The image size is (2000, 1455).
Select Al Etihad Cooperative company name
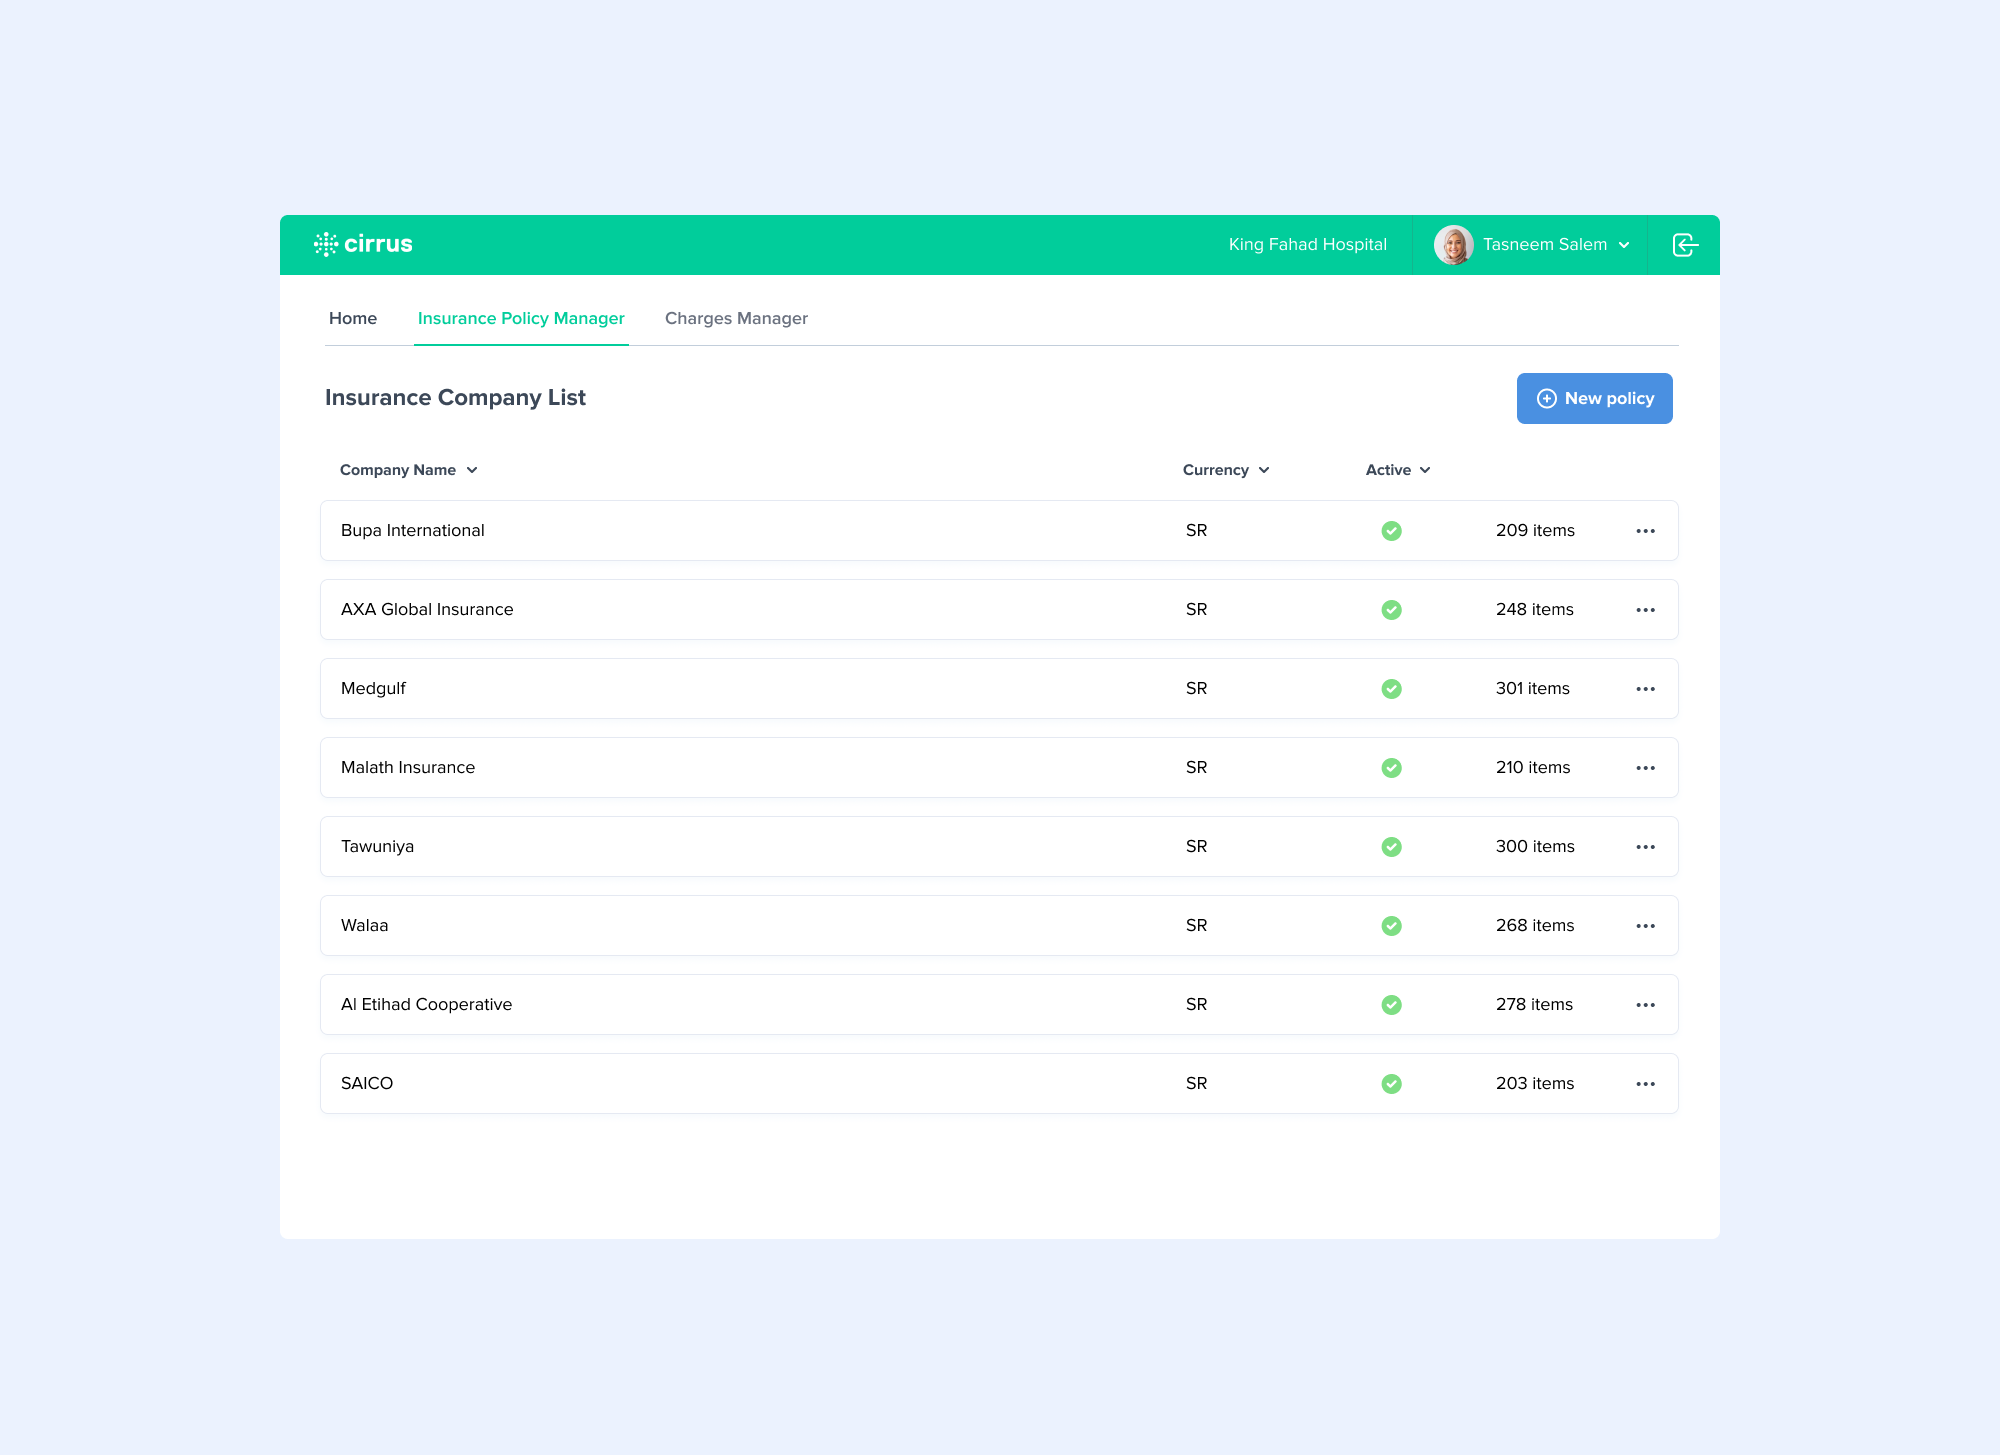pyautogui.click(x=426, y=1004)
